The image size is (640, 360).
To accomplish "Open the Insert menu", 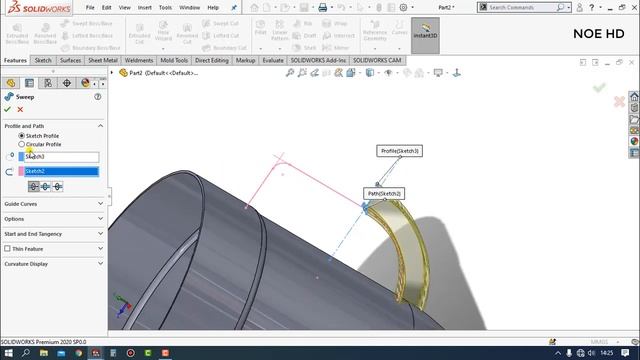I will click(x=144, y=7).
